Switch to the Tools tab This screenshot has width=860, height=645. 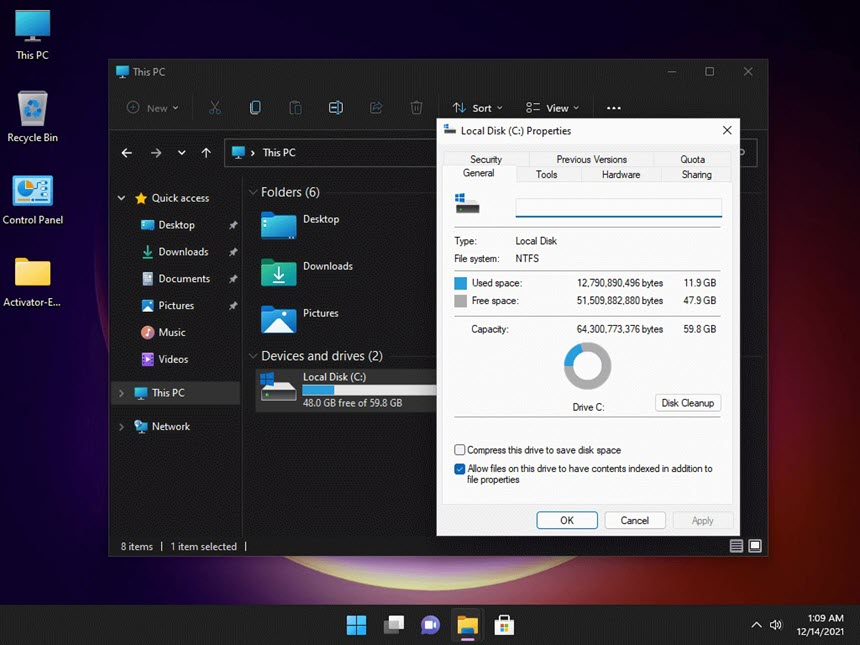click(546, 174)
